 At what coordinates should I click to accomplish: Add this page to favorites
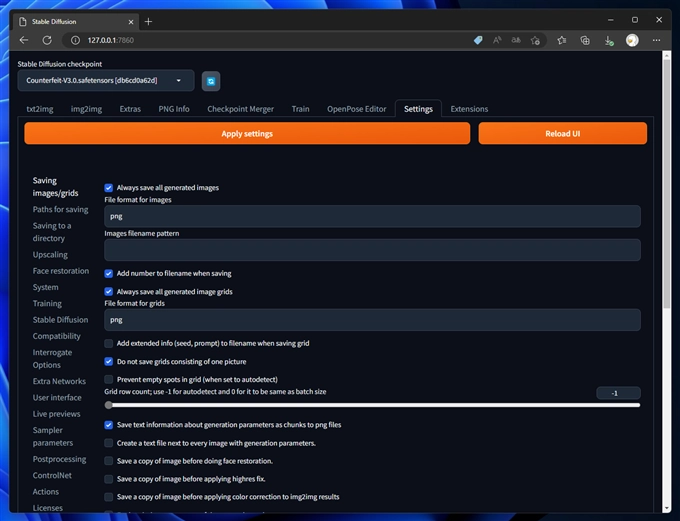coord(535,40)
